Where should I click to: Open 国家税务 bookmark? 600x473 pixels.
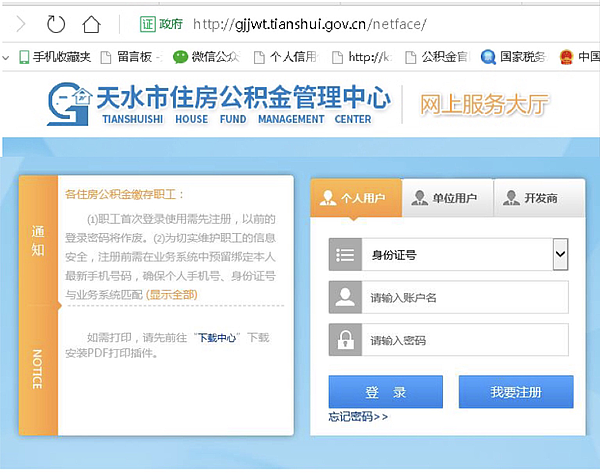point(514,57)
